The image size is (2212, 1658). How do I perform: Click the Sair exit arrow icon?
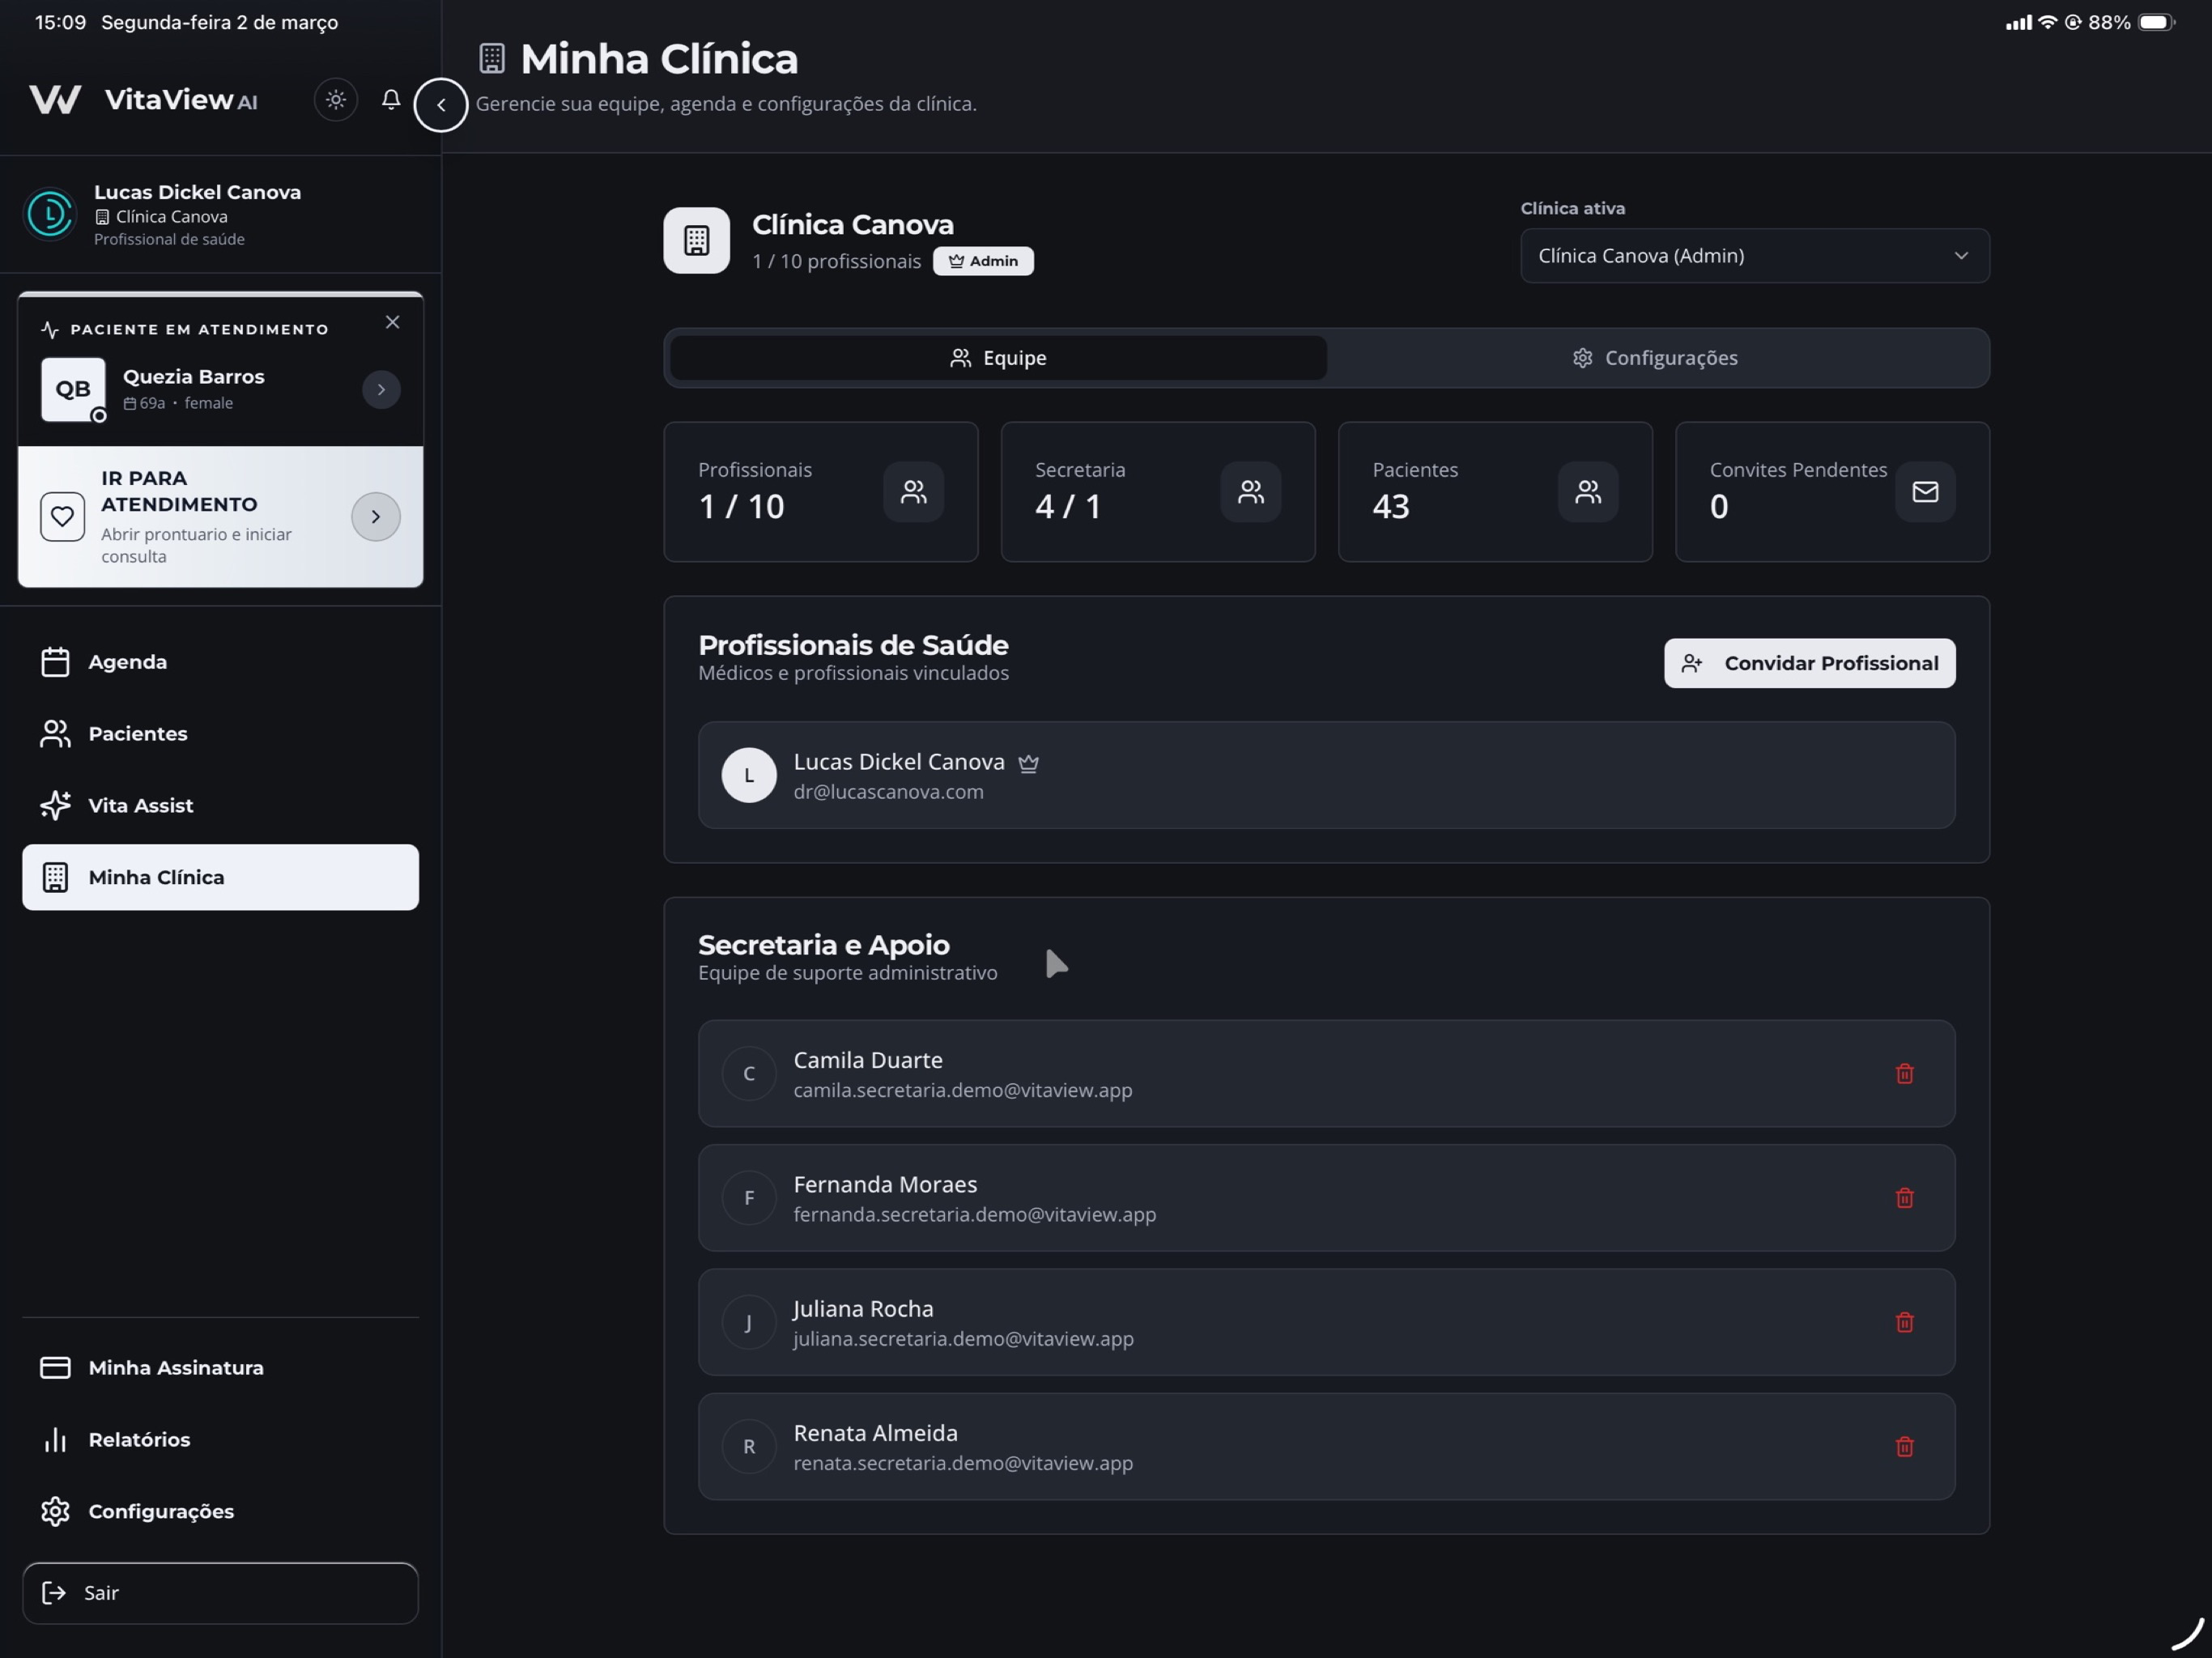(54, 1594)
